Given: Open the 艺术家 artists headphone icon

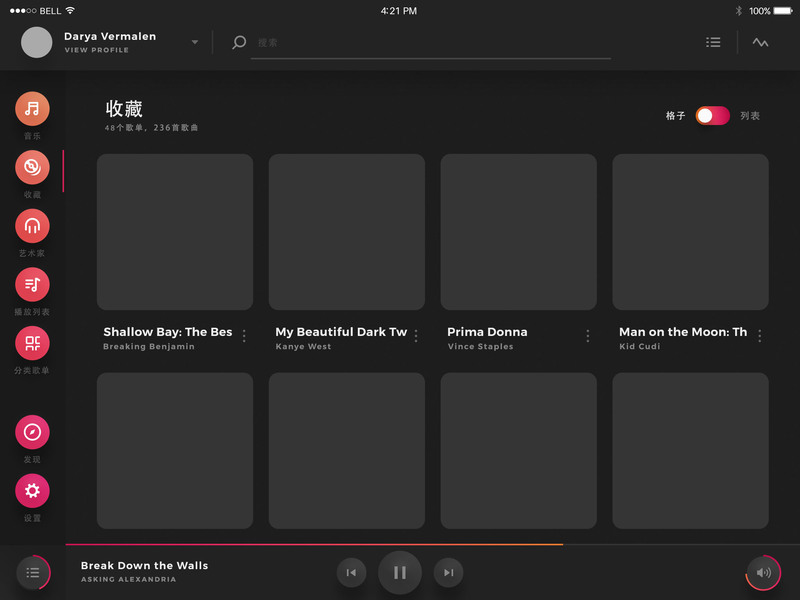Looking at the screenshot, I should pos(32,226).
